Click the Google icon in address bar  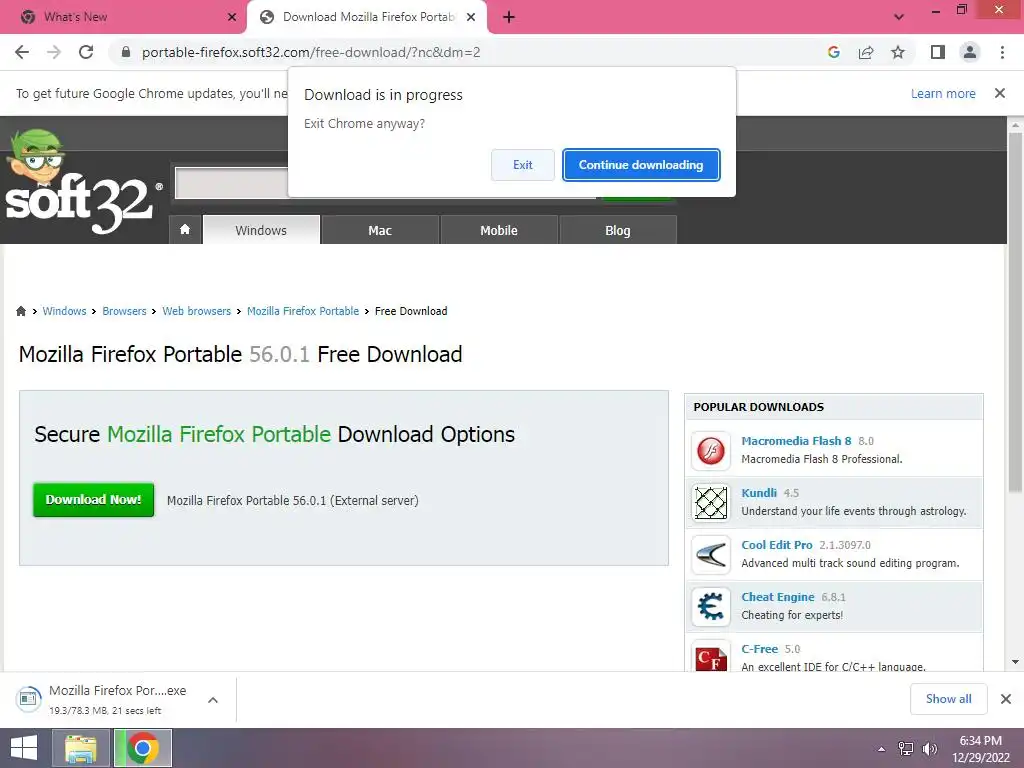coord(833,52)
